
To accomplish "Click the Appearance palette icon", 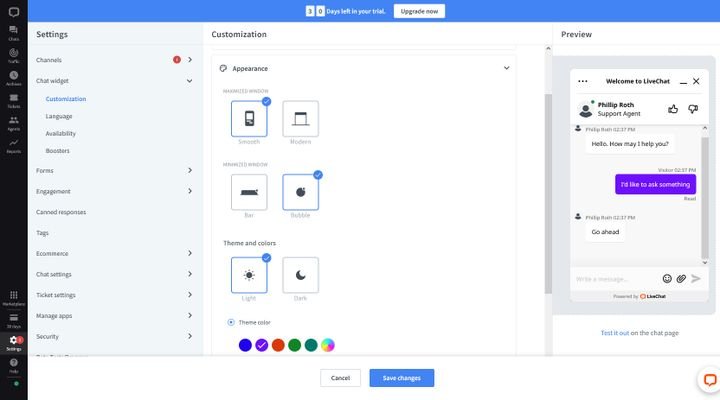I will (223, 68).
